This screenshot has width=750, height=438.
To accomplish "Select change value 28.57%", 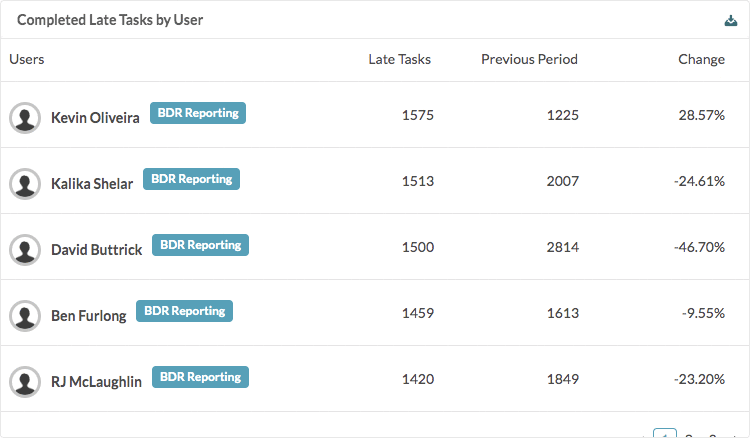I will 702,115.
